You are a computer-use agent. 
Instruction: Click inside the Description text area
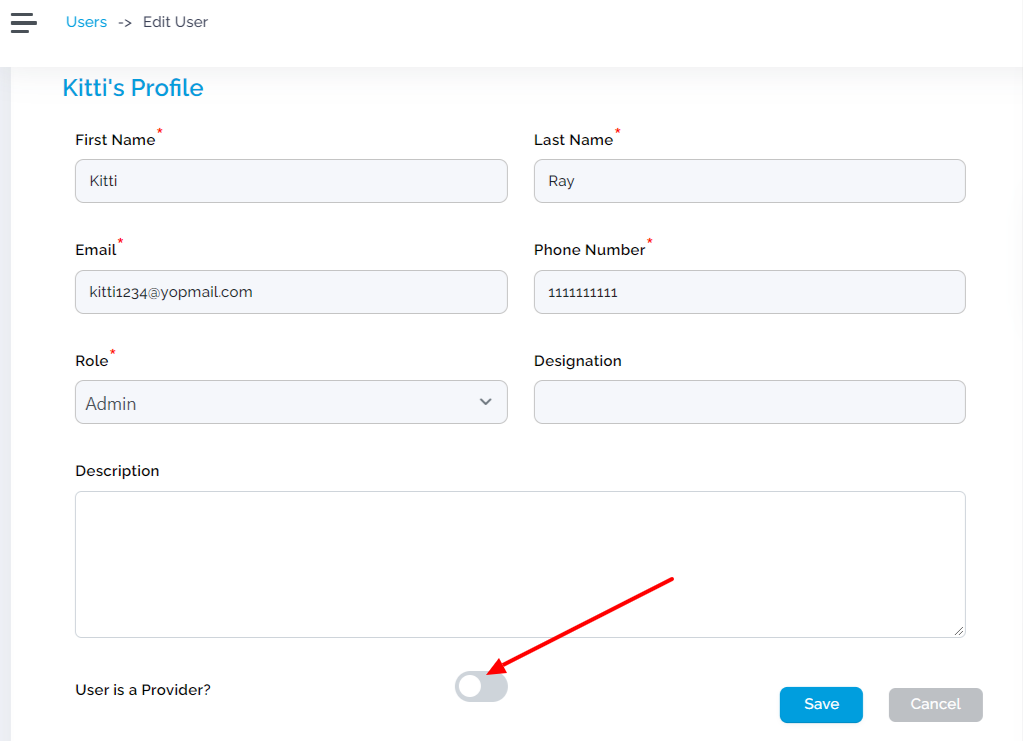pyautogui.click(x=520, y=564)
